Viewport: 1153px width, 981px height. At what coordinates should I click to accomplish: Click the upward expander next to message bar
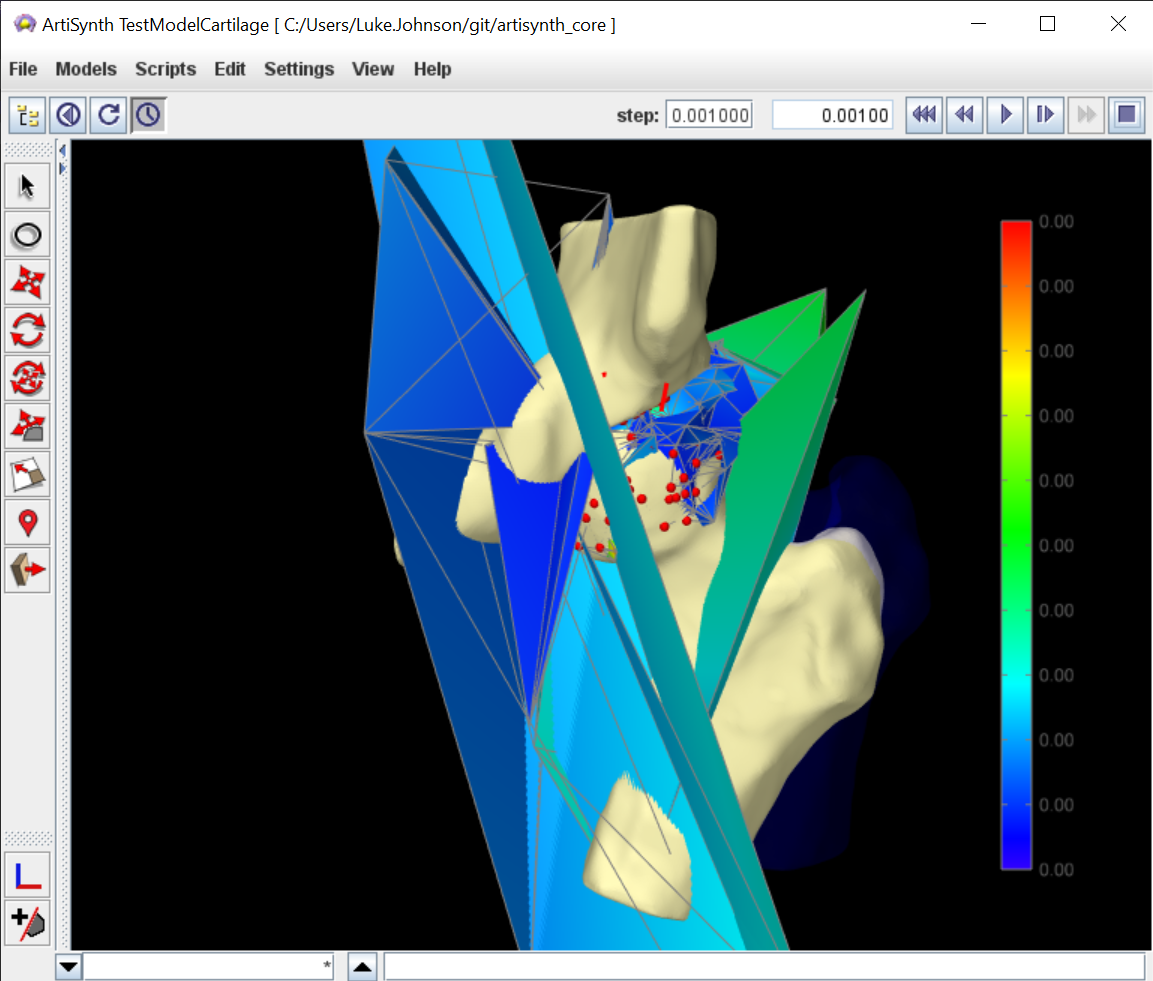click(362, 966)
